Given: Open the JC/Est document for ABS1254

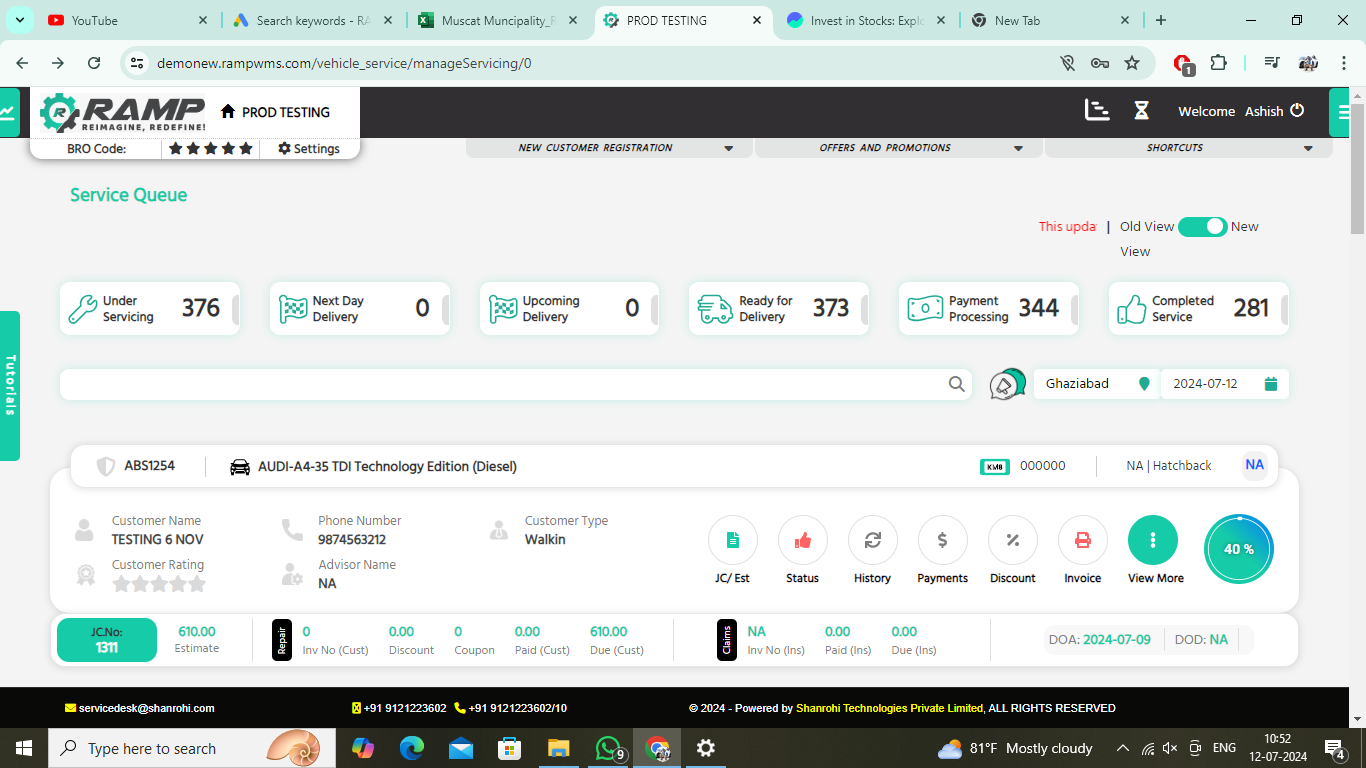Looking at the screenshot, I should click(x=732, y=540).
